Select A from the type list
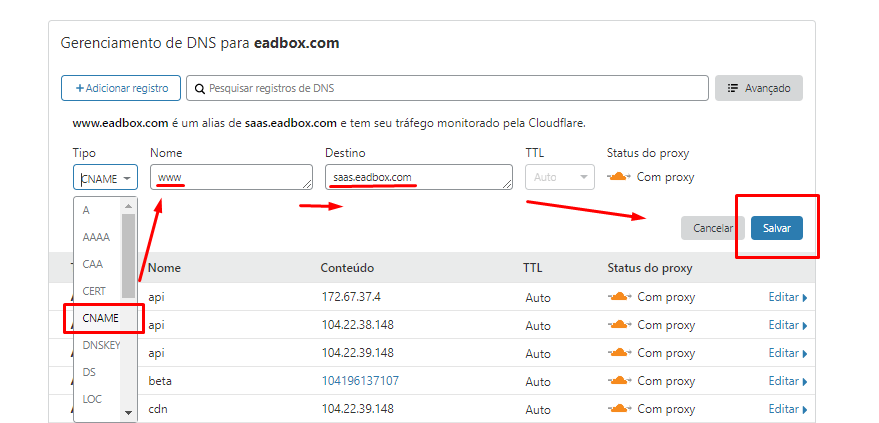 pos(86,210)
